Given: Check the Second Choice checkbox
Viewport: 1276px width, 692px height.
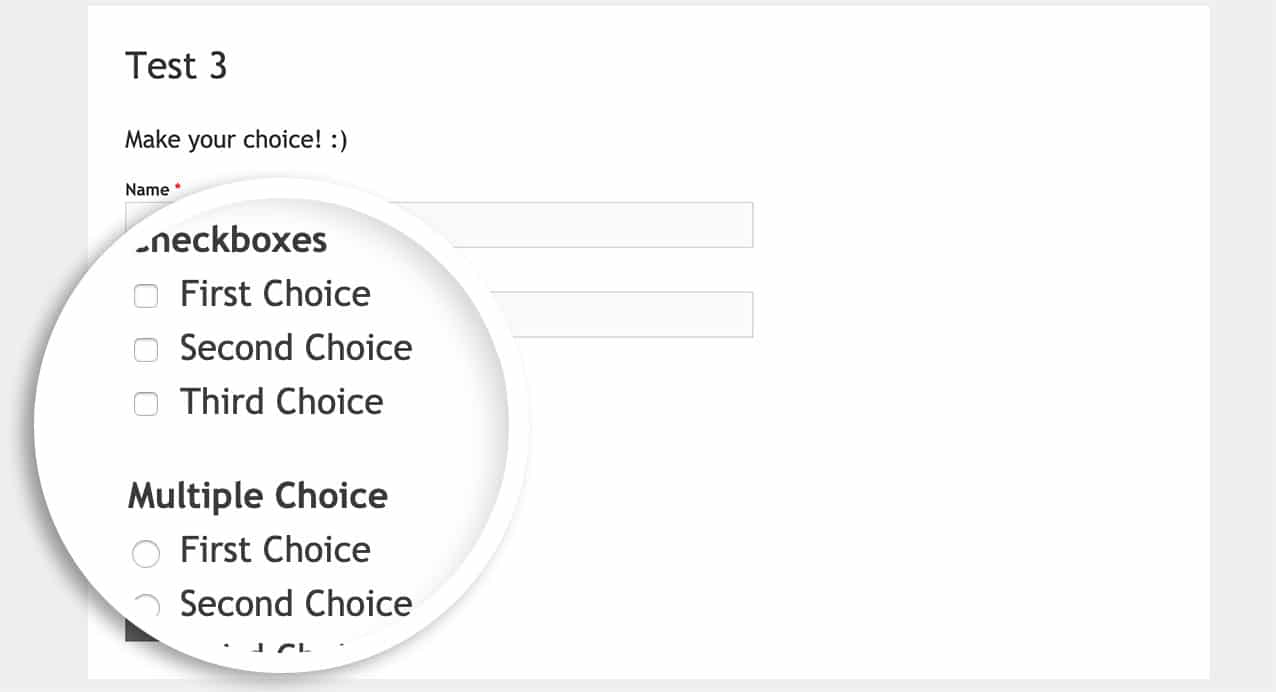Looking at the screenshot, I should click(146, 350).
